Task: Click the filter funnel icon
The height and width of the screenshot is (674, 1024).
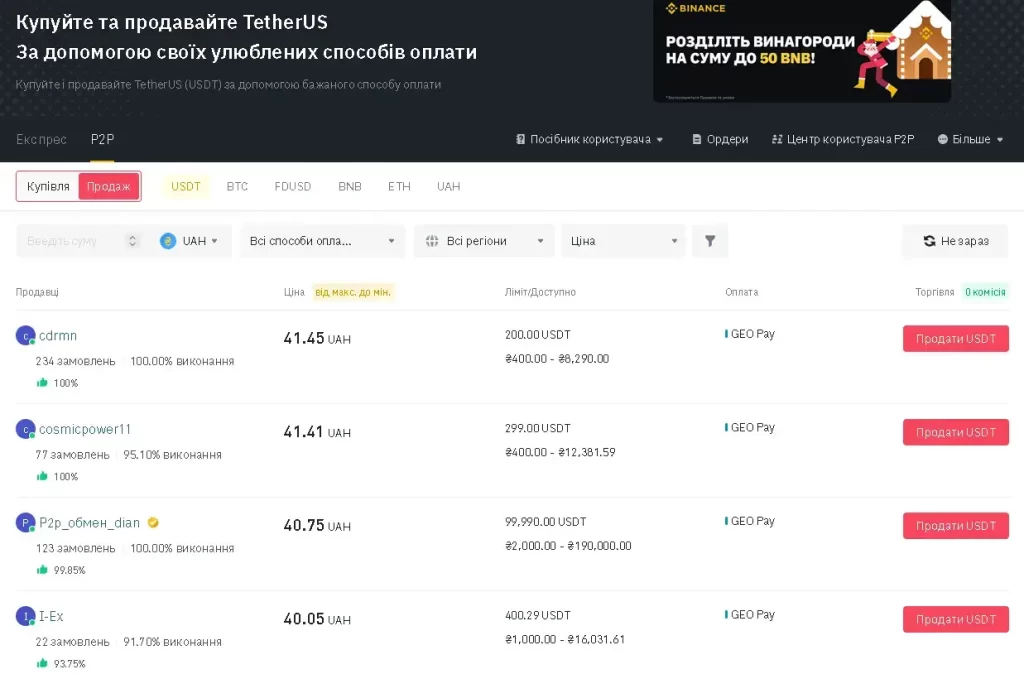Action: pyautogui.click(x=710, y=241)
